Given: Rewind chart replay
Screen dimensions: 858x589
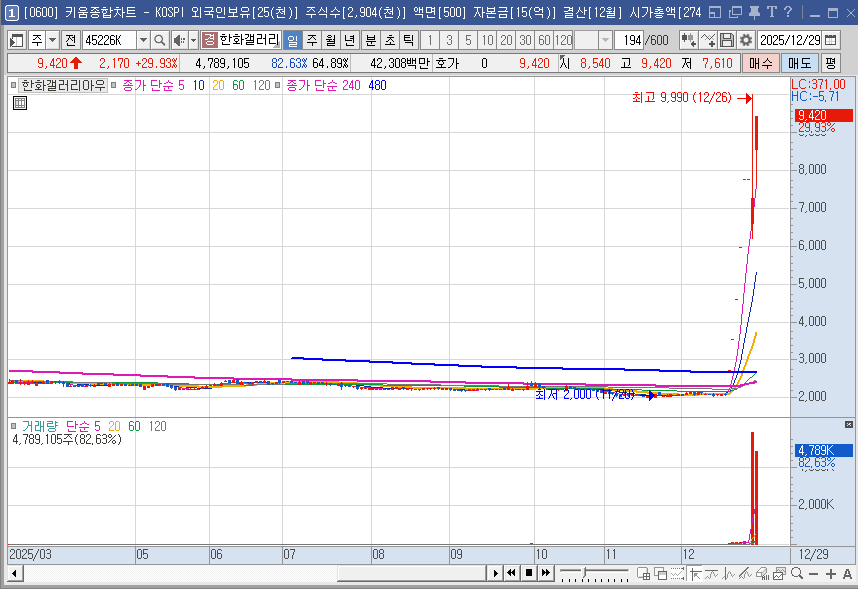Looking at the screenshot, I should (511, 573).
